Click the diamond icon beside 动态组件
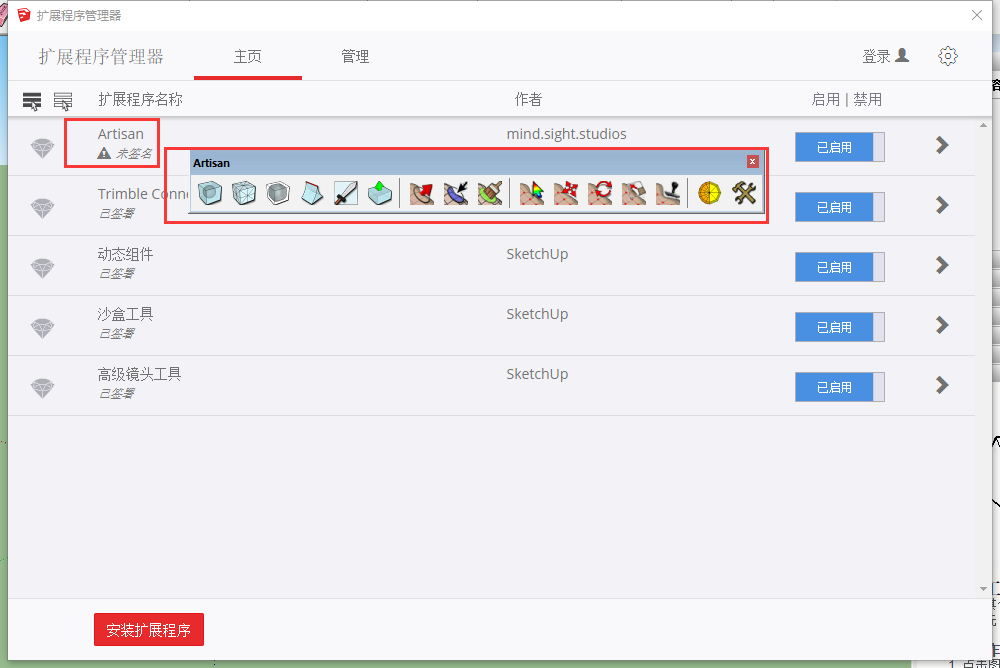Screen dimensions: 1000x668 tap(43, 268)
